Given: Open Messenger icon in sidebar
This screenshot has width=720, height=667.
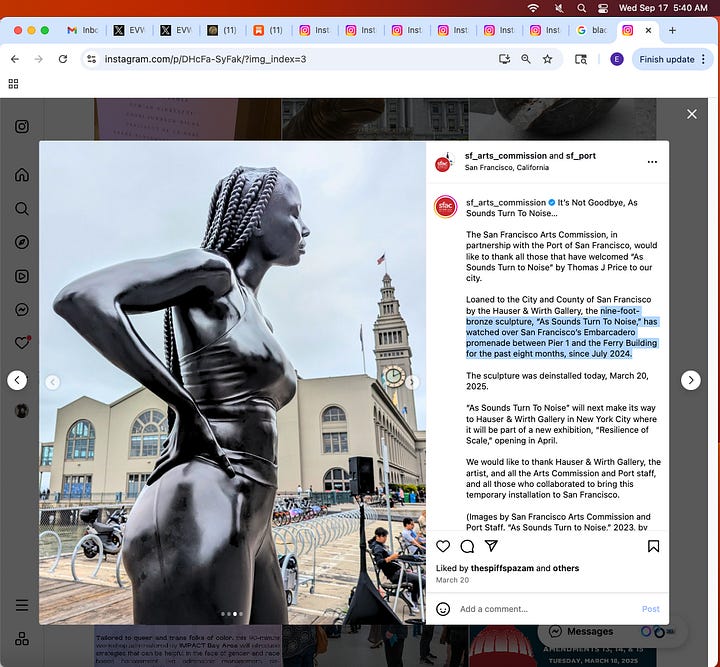Looking at the screenshot, I should click(22, 309).
